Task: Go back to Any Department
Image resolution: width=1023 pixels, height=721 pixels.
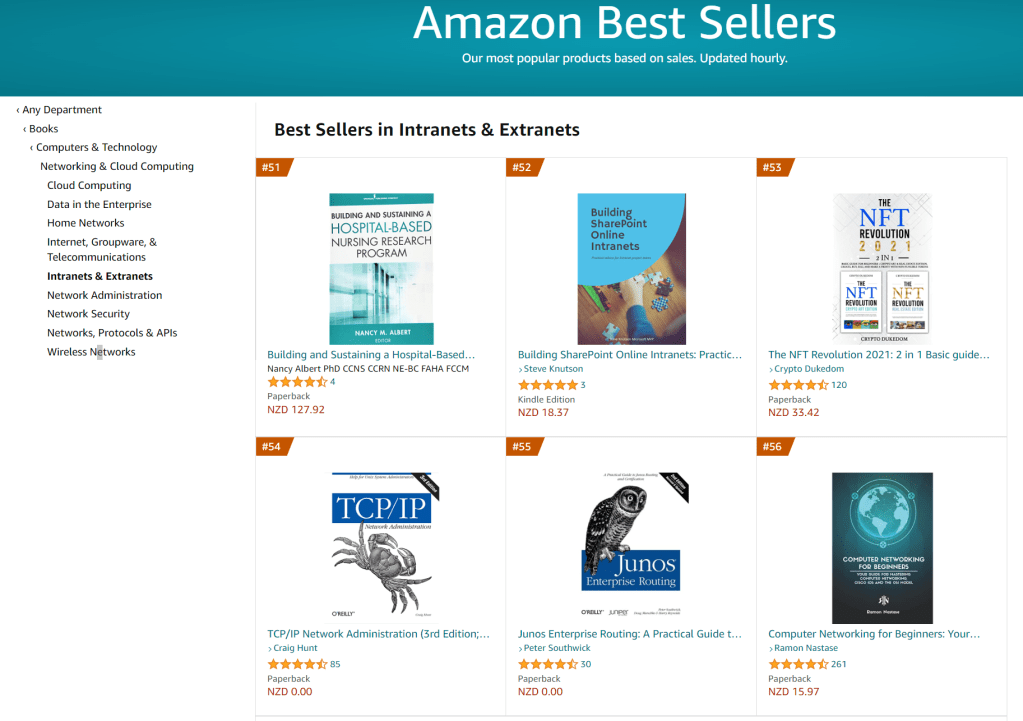Action: 62,110
